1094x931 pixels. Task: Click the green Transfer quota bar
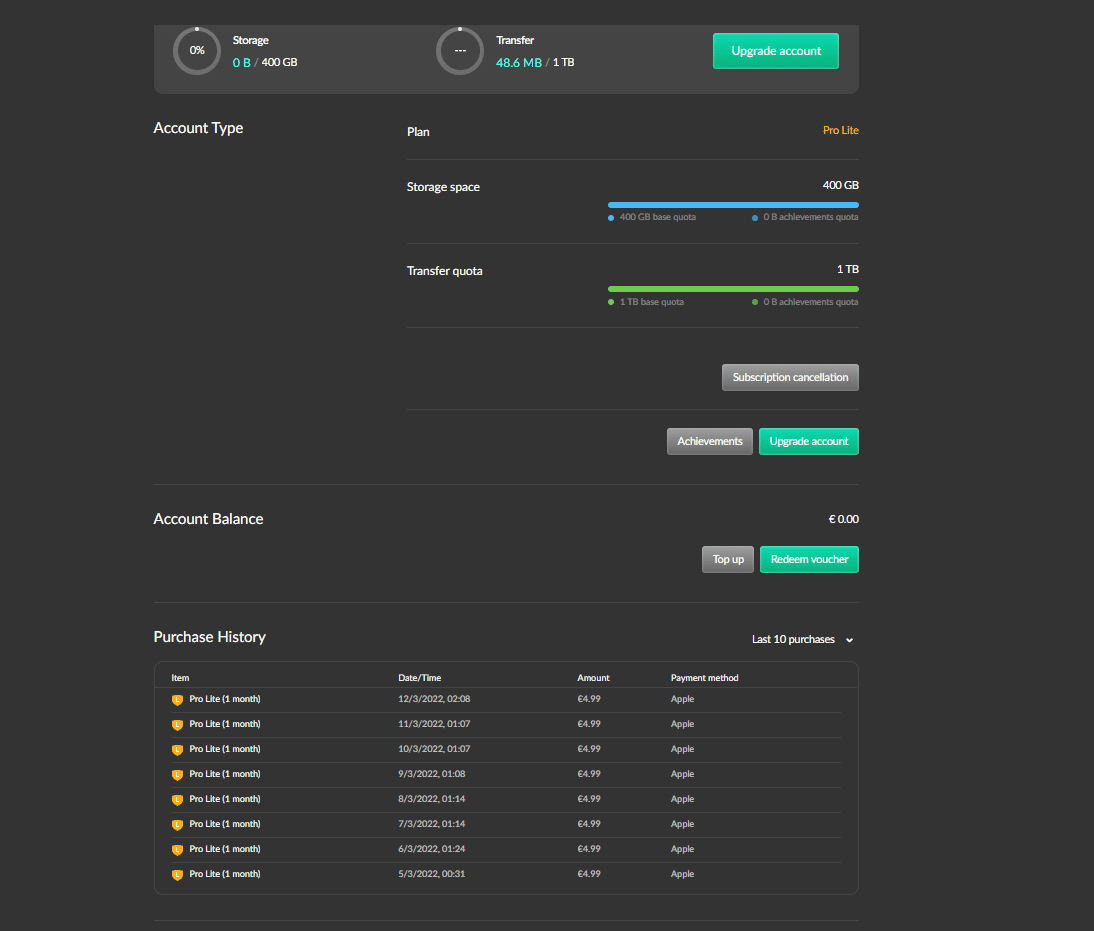(733, 289)
